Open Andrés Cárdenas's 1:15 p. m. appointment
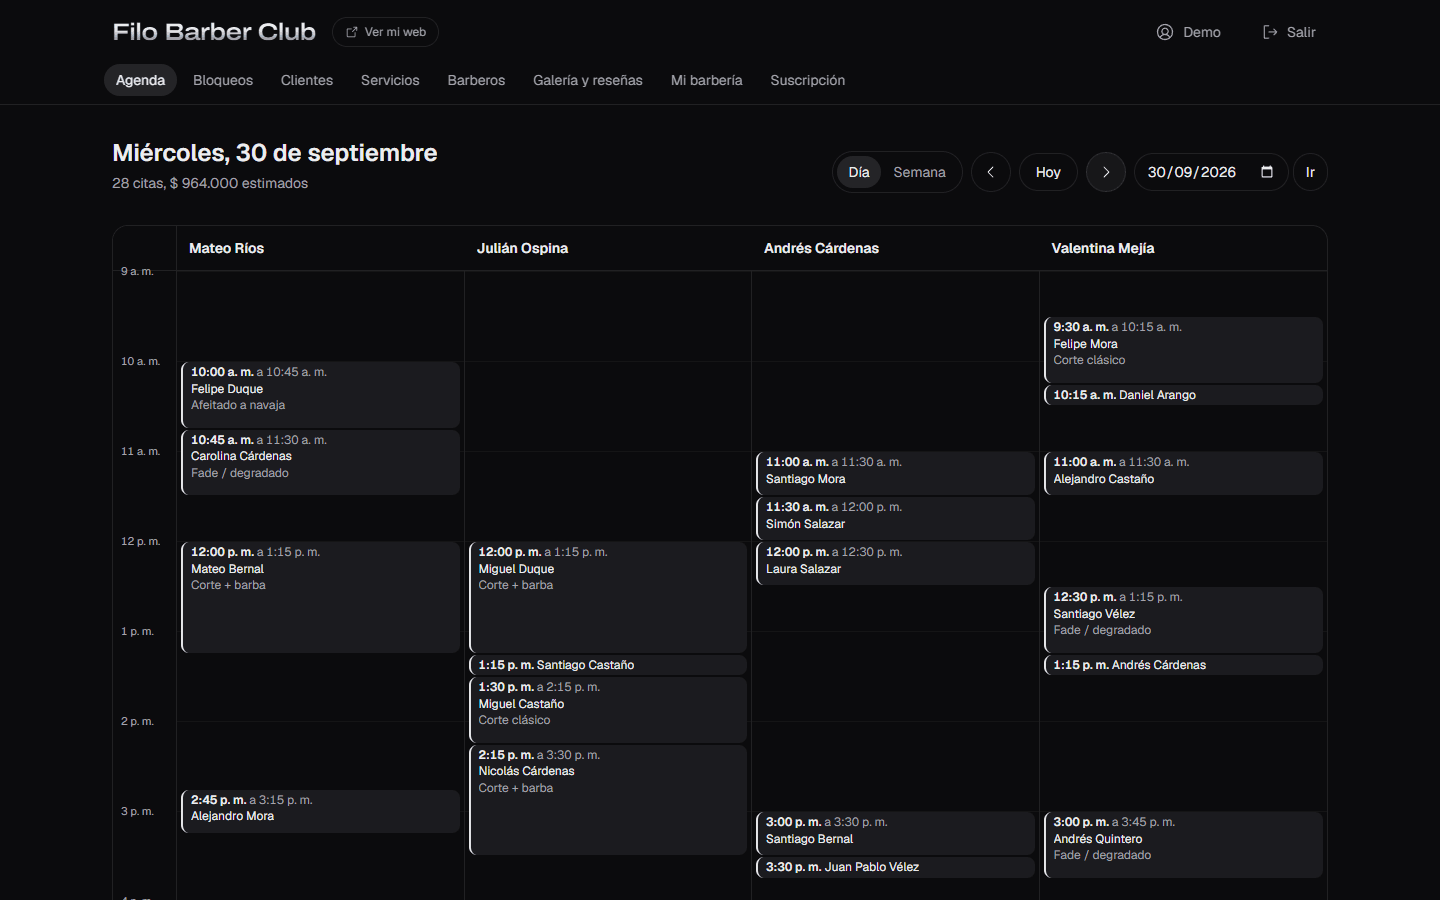Image resolution: width=1440 pixels, height=900 pixels. [x=1183, y=665]
